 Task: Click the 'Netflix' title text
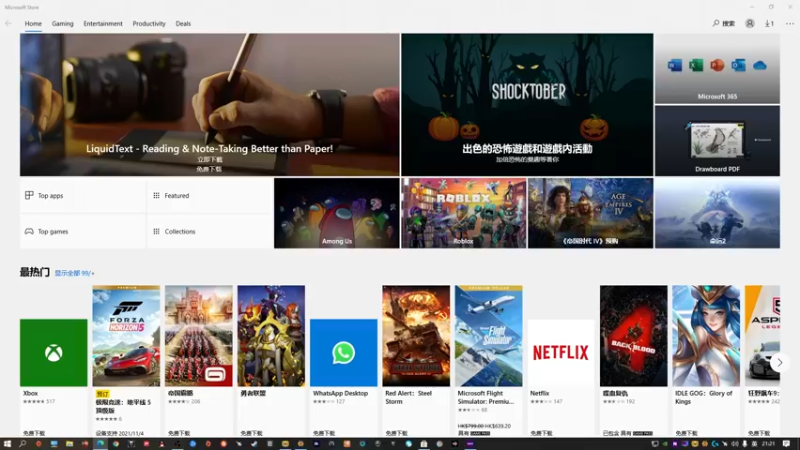[x=539, y=393]
